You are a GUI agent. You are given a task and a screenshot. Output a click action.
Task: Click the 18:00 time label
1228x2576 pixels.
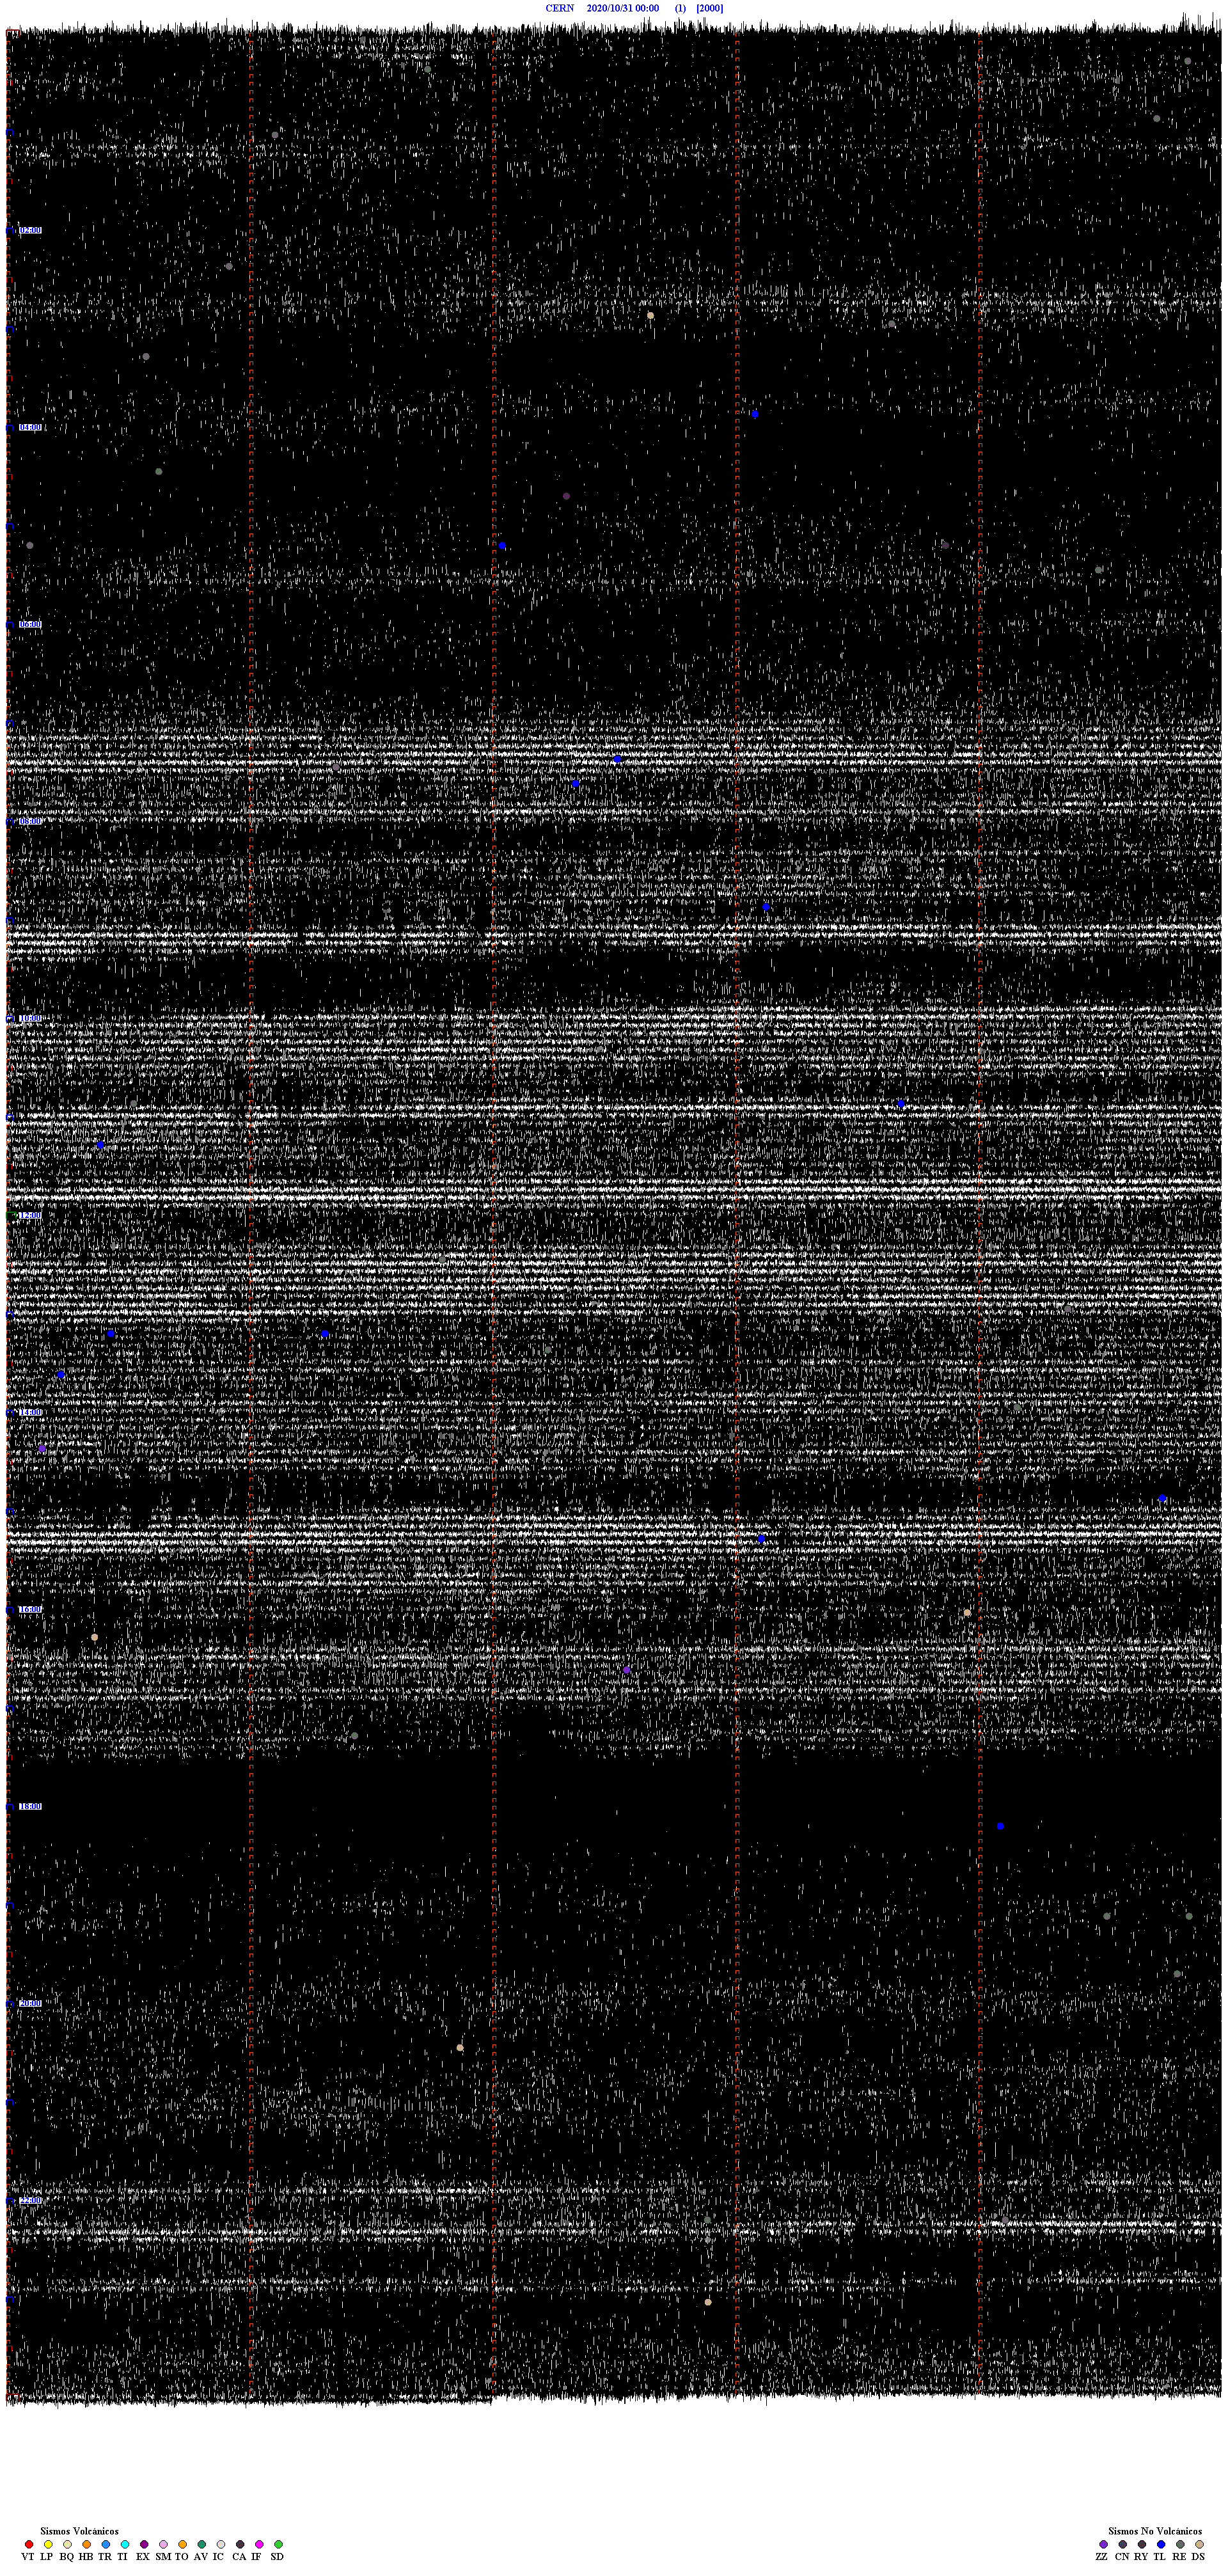tap(30, 1806)
